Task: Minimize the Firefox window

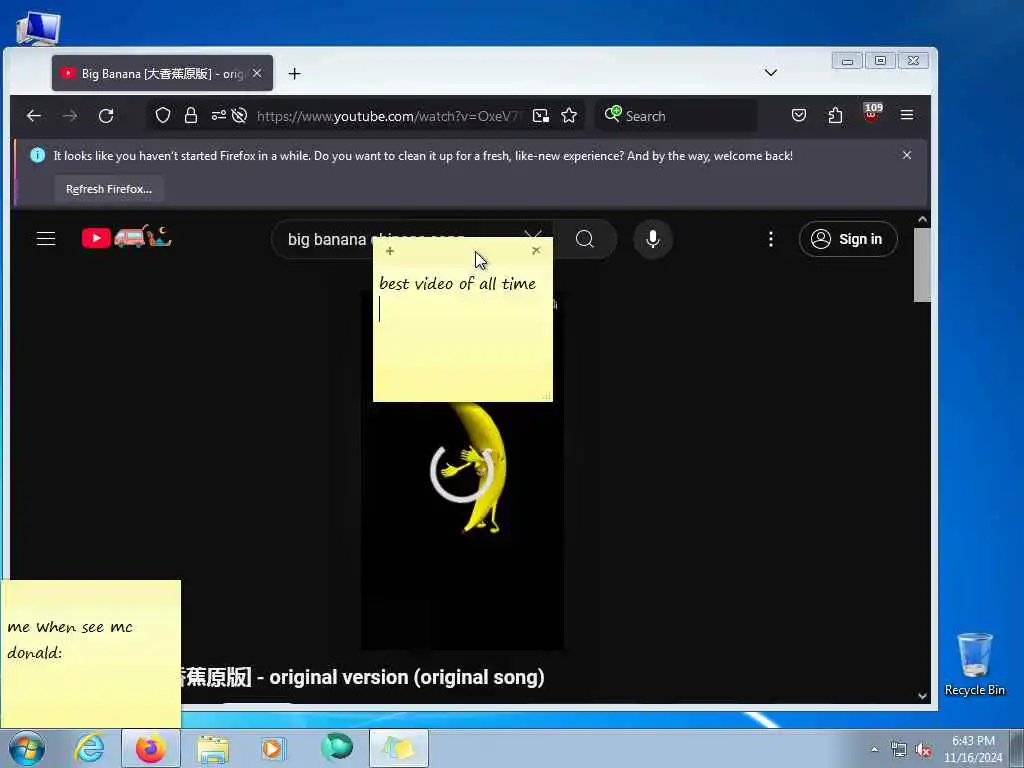Action: click(x=847, y=61)
